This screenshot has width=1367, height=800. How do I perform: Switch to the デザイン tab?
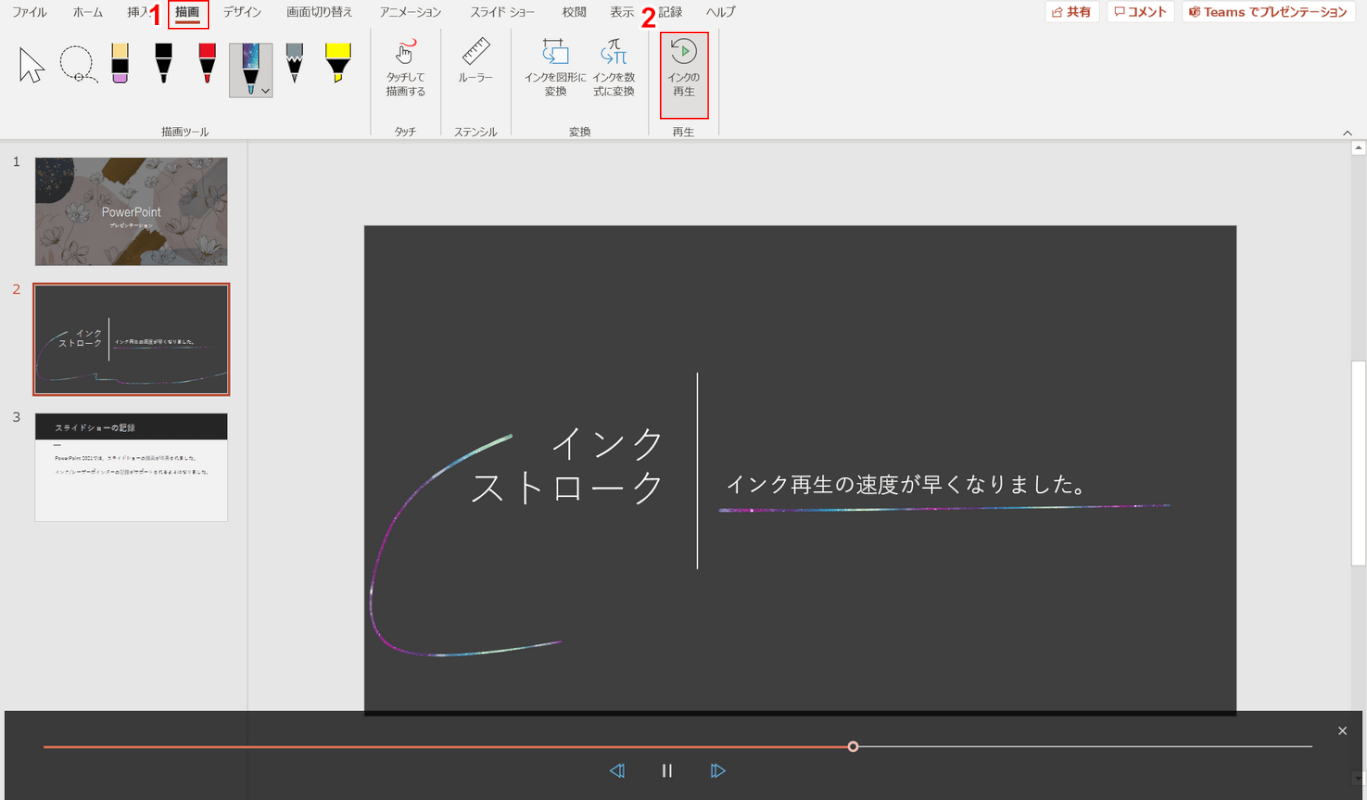coord(242,12)
